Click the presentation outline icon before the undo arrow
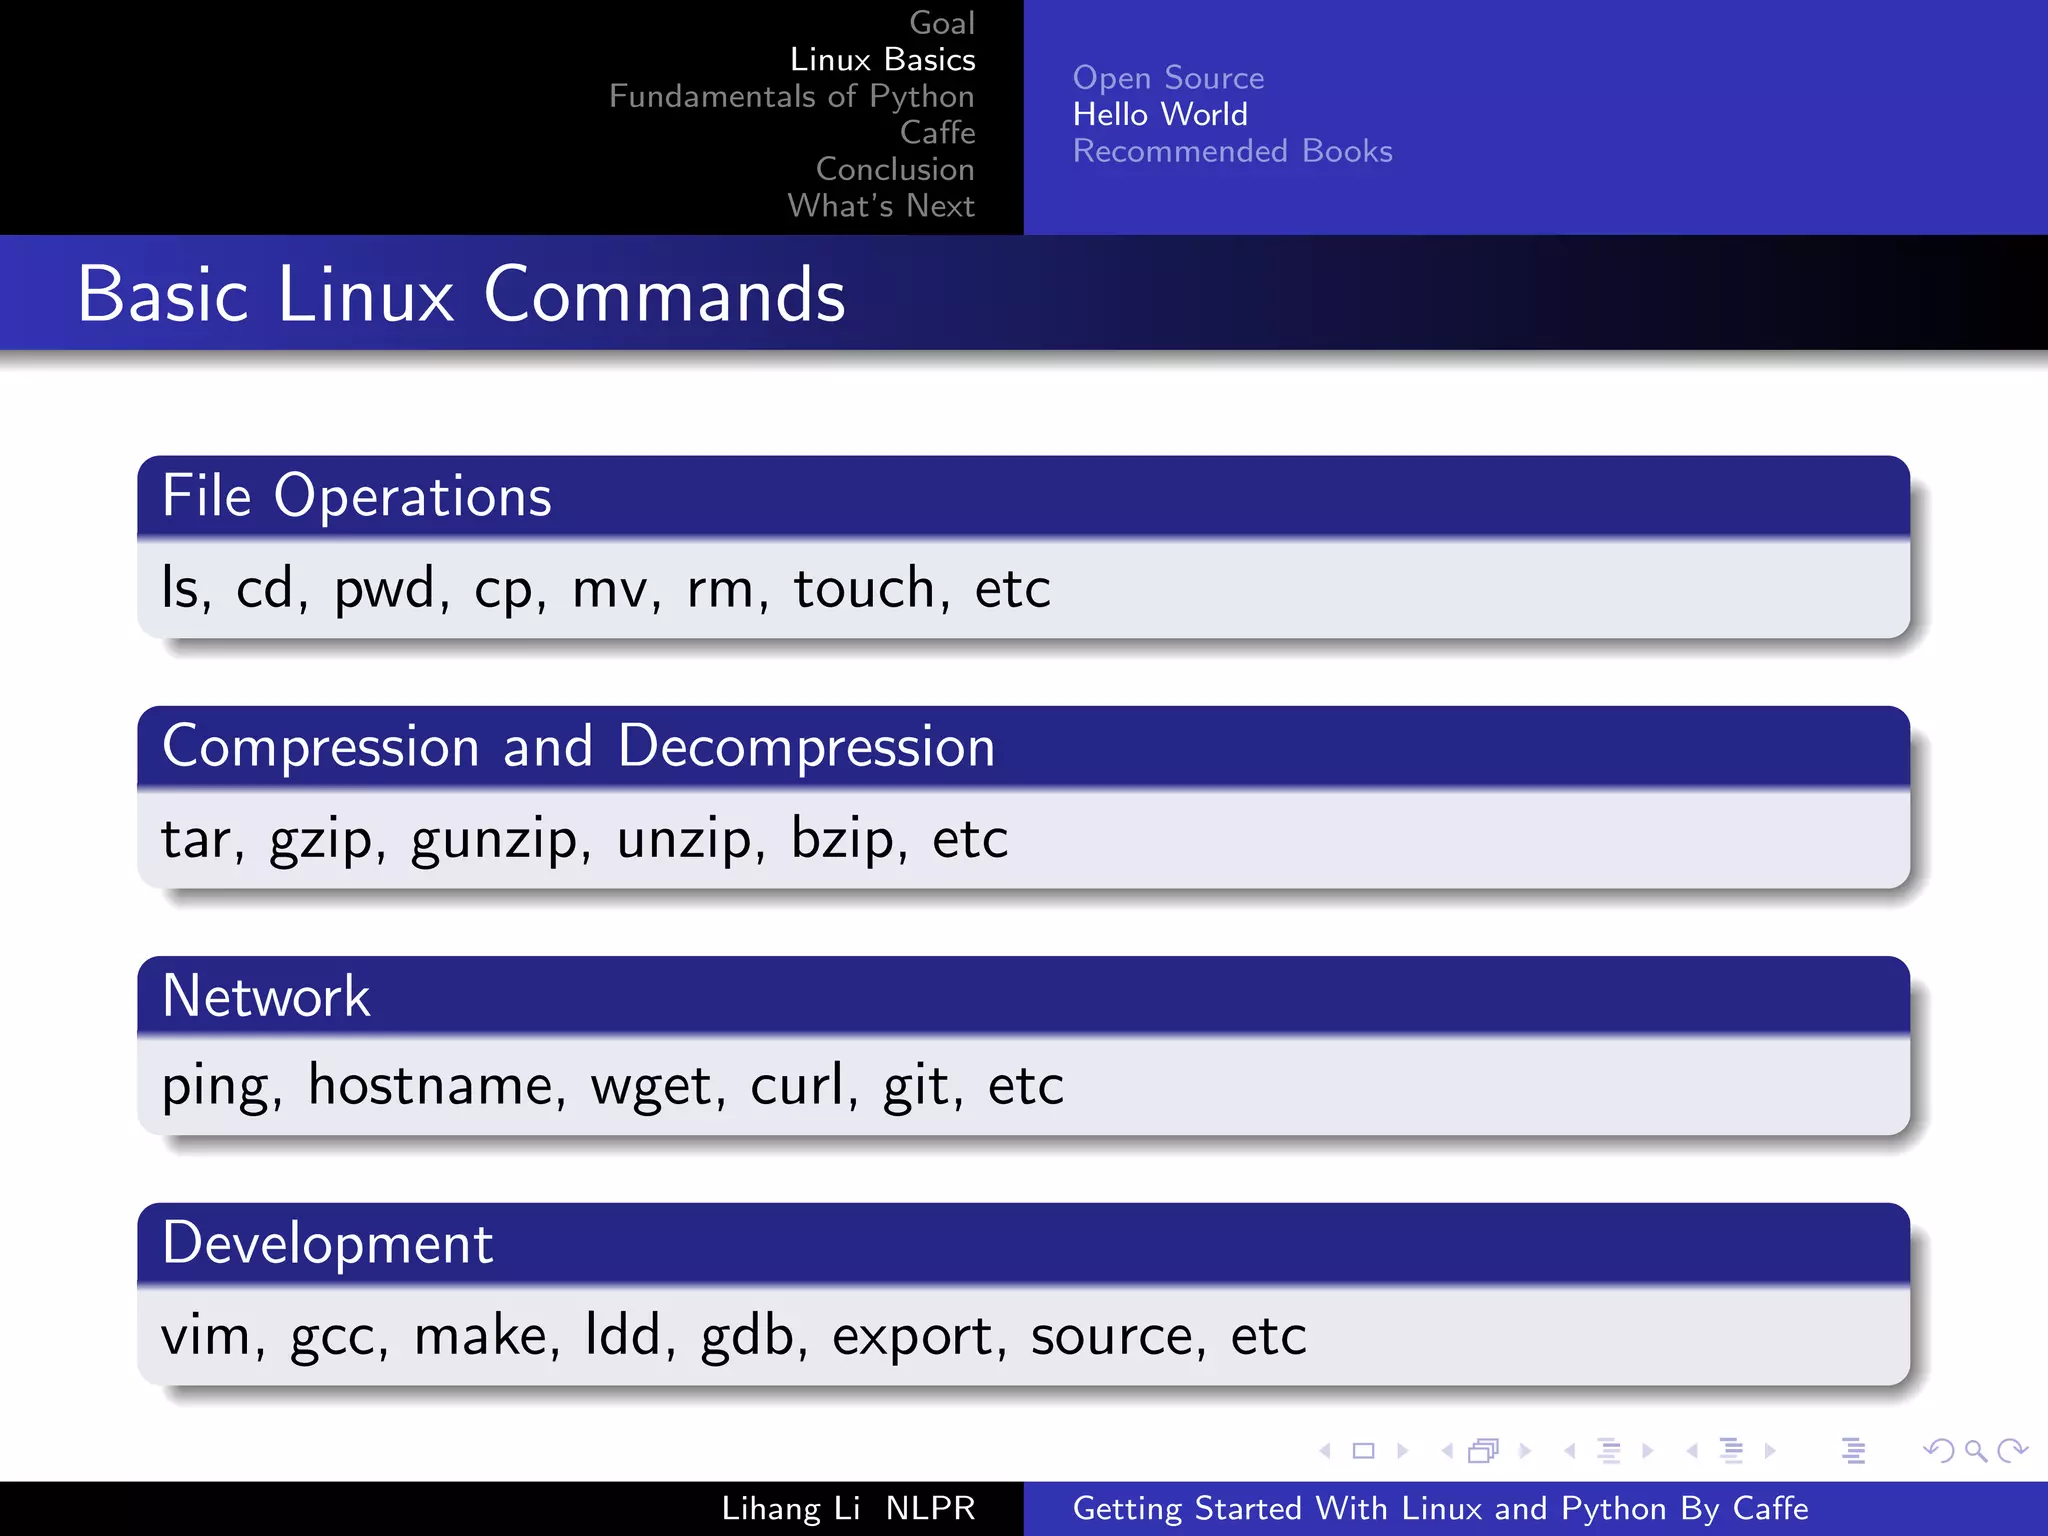The width and height of the screenshot is (2048, 1536). 1854,1451
